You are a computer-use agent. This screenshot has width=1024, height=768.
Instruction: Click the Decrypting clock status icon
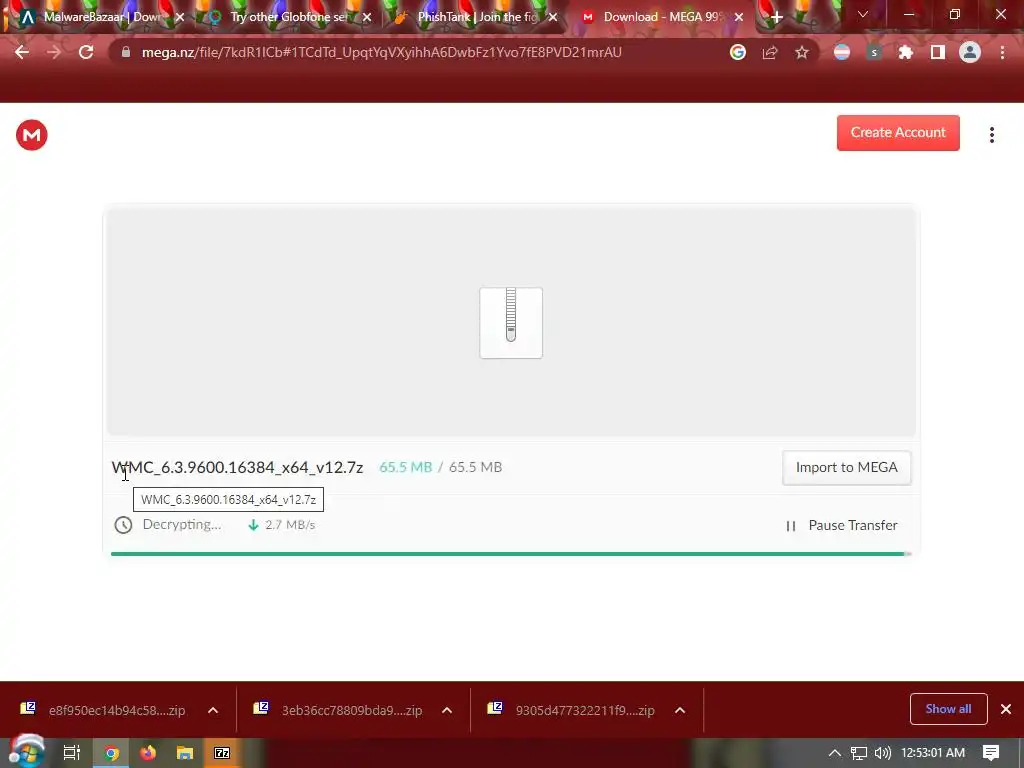(x=123, y=525)
